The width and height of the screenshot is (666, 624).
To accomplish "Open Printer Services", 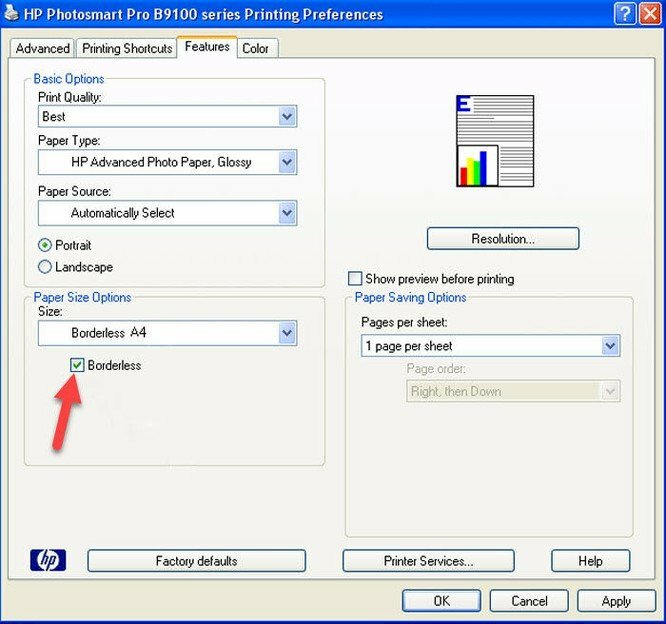I will (x=428, y=561).
